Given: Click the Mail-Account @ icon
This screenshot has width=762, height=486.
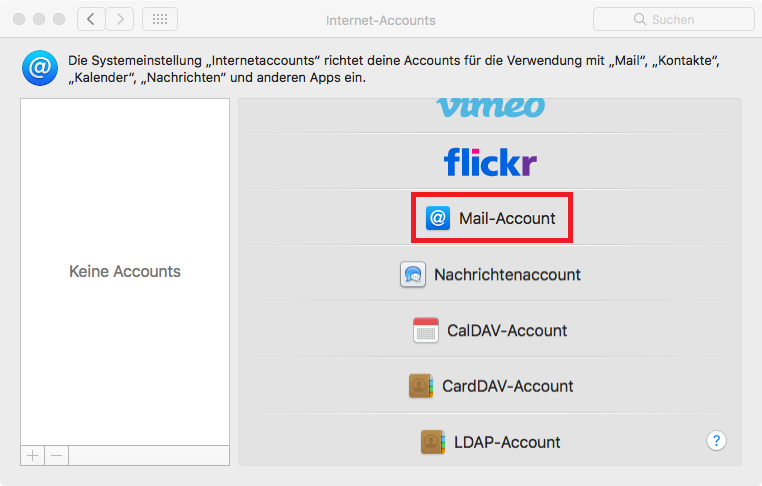Looking at the screenshot, I should tap(438, 218).
